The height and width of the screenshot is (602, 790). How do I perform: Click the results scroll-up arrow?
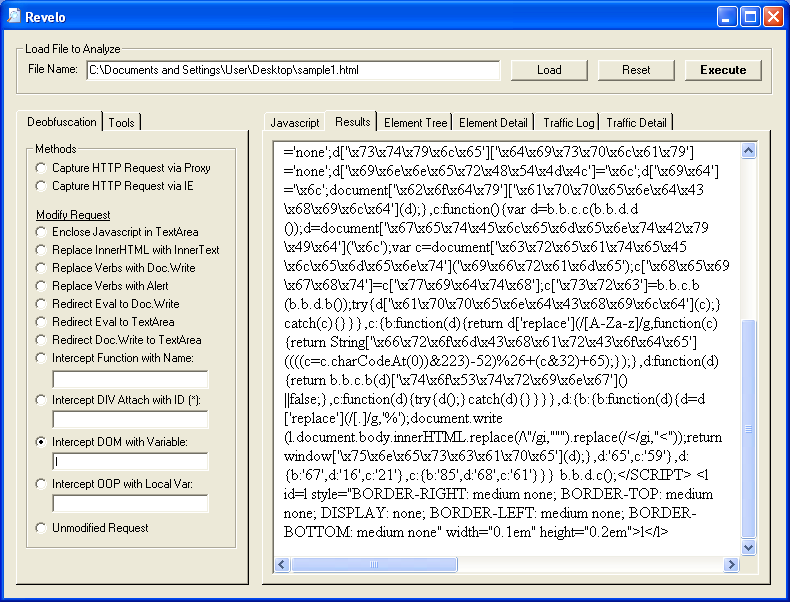748,151
